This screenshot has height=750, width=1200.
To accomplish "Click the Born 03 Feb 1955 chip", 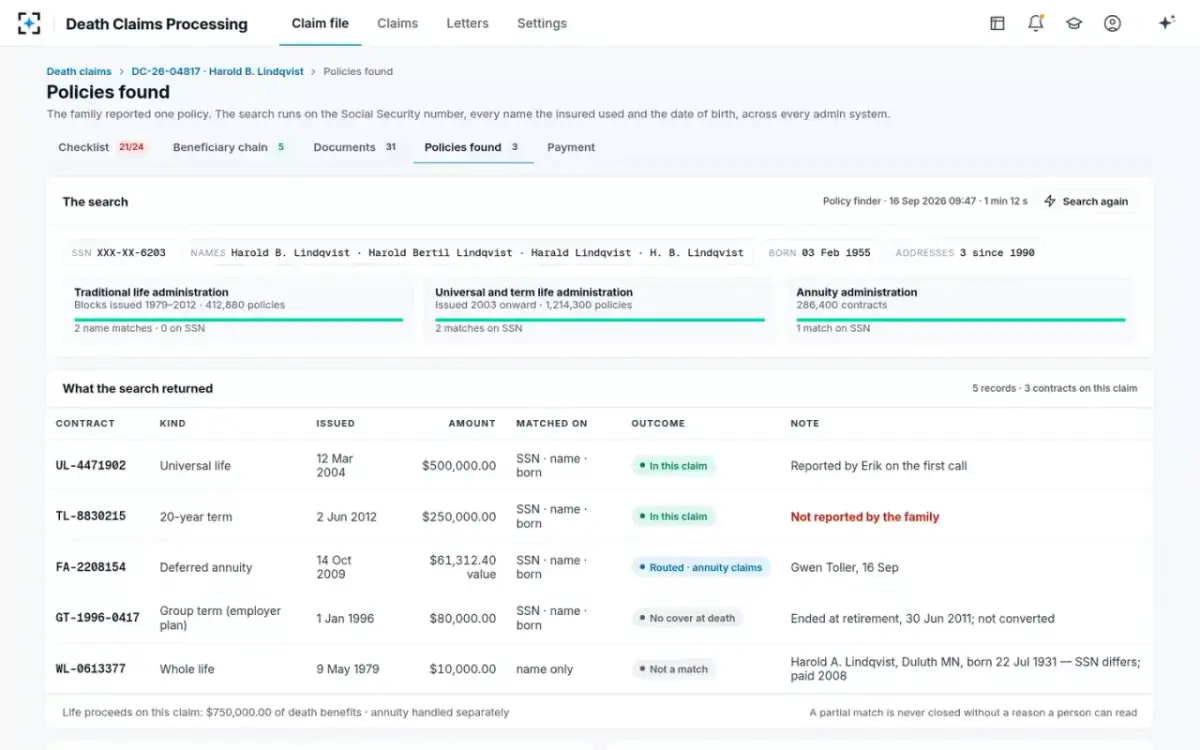I will click(819, 253).
